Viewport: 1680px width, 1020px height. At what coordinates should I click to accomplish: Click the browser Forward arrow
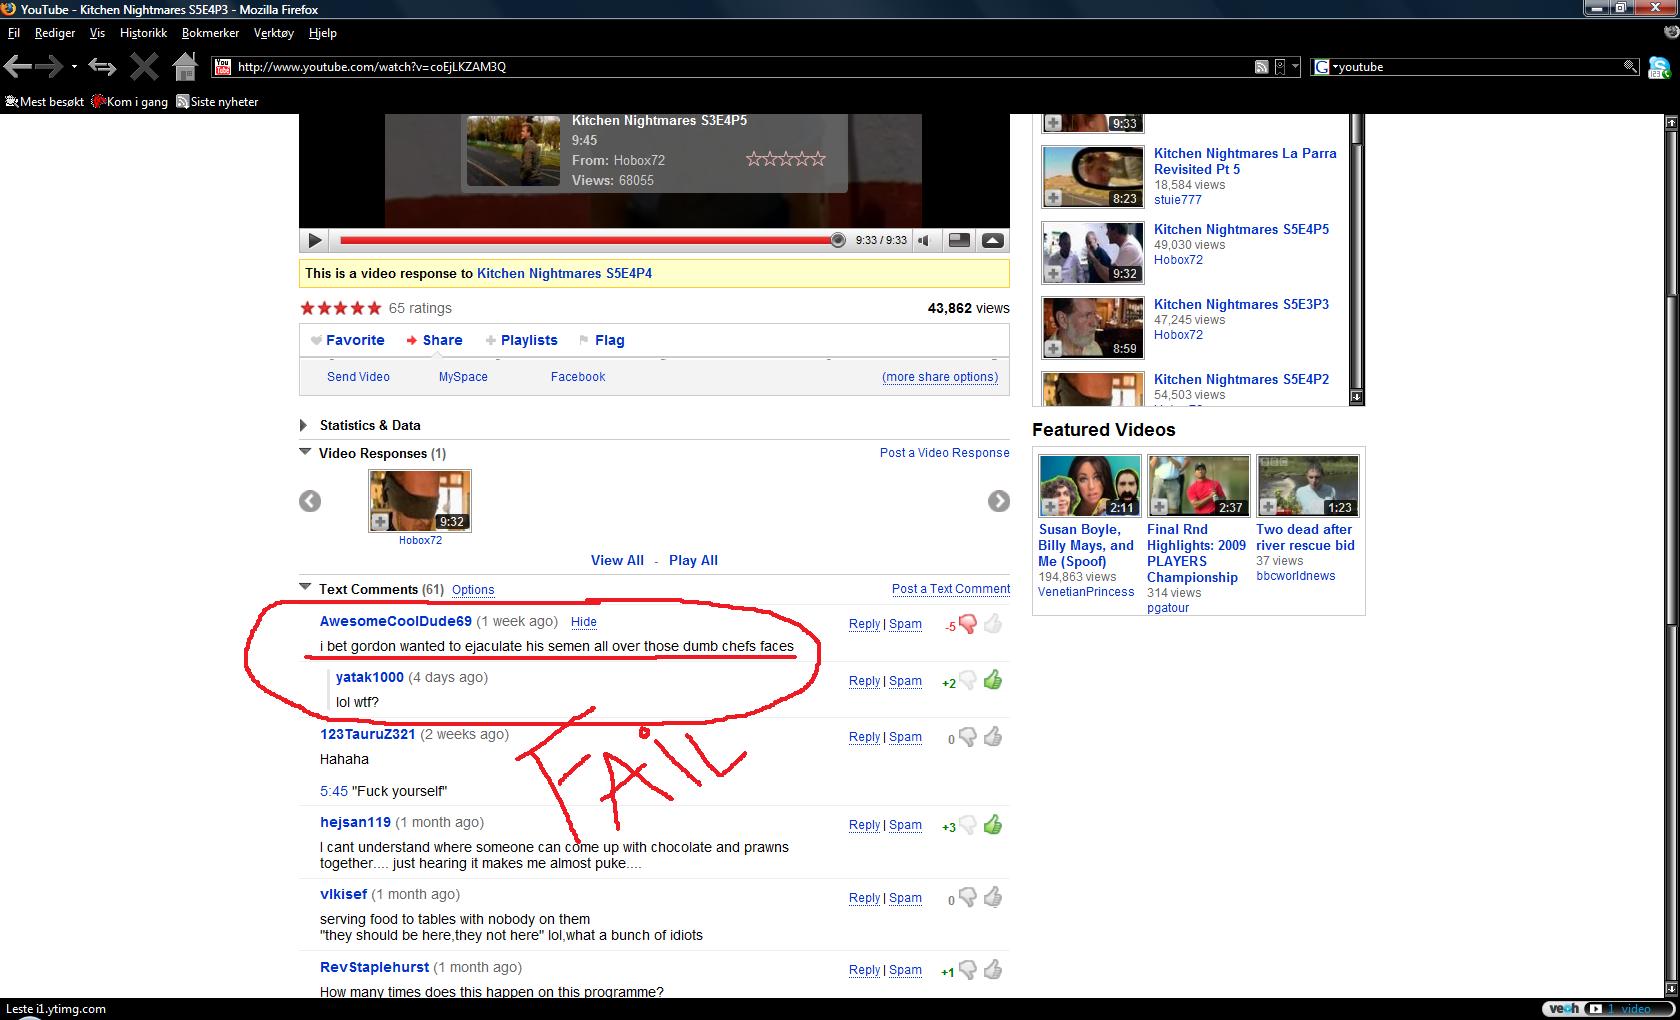point(50,67)
